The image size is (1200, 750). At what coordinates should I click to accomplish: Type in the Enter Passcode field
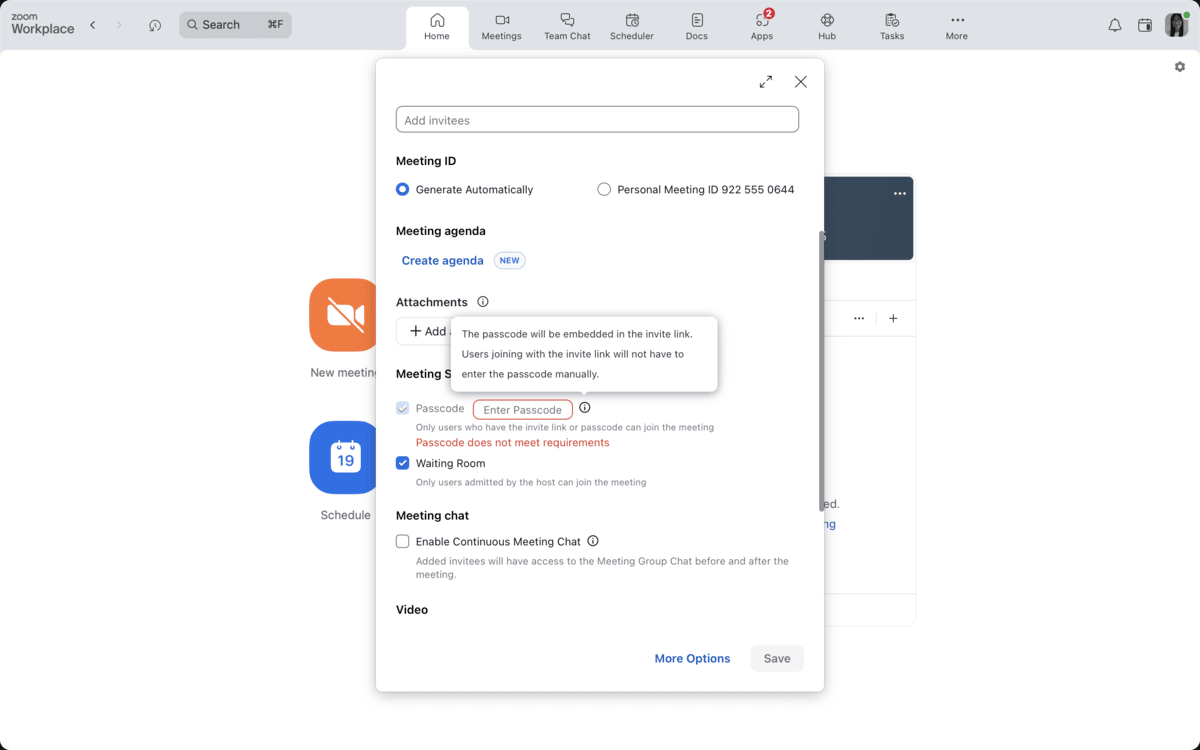click(x=522, y=409)
